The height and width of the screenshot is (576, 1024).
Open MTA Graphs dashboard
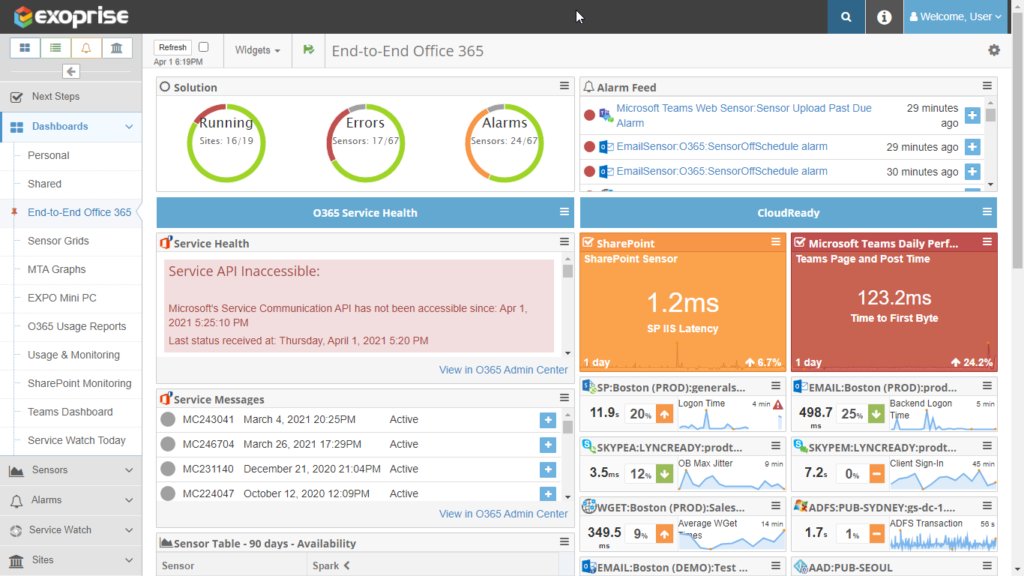[x=57, y=270]
